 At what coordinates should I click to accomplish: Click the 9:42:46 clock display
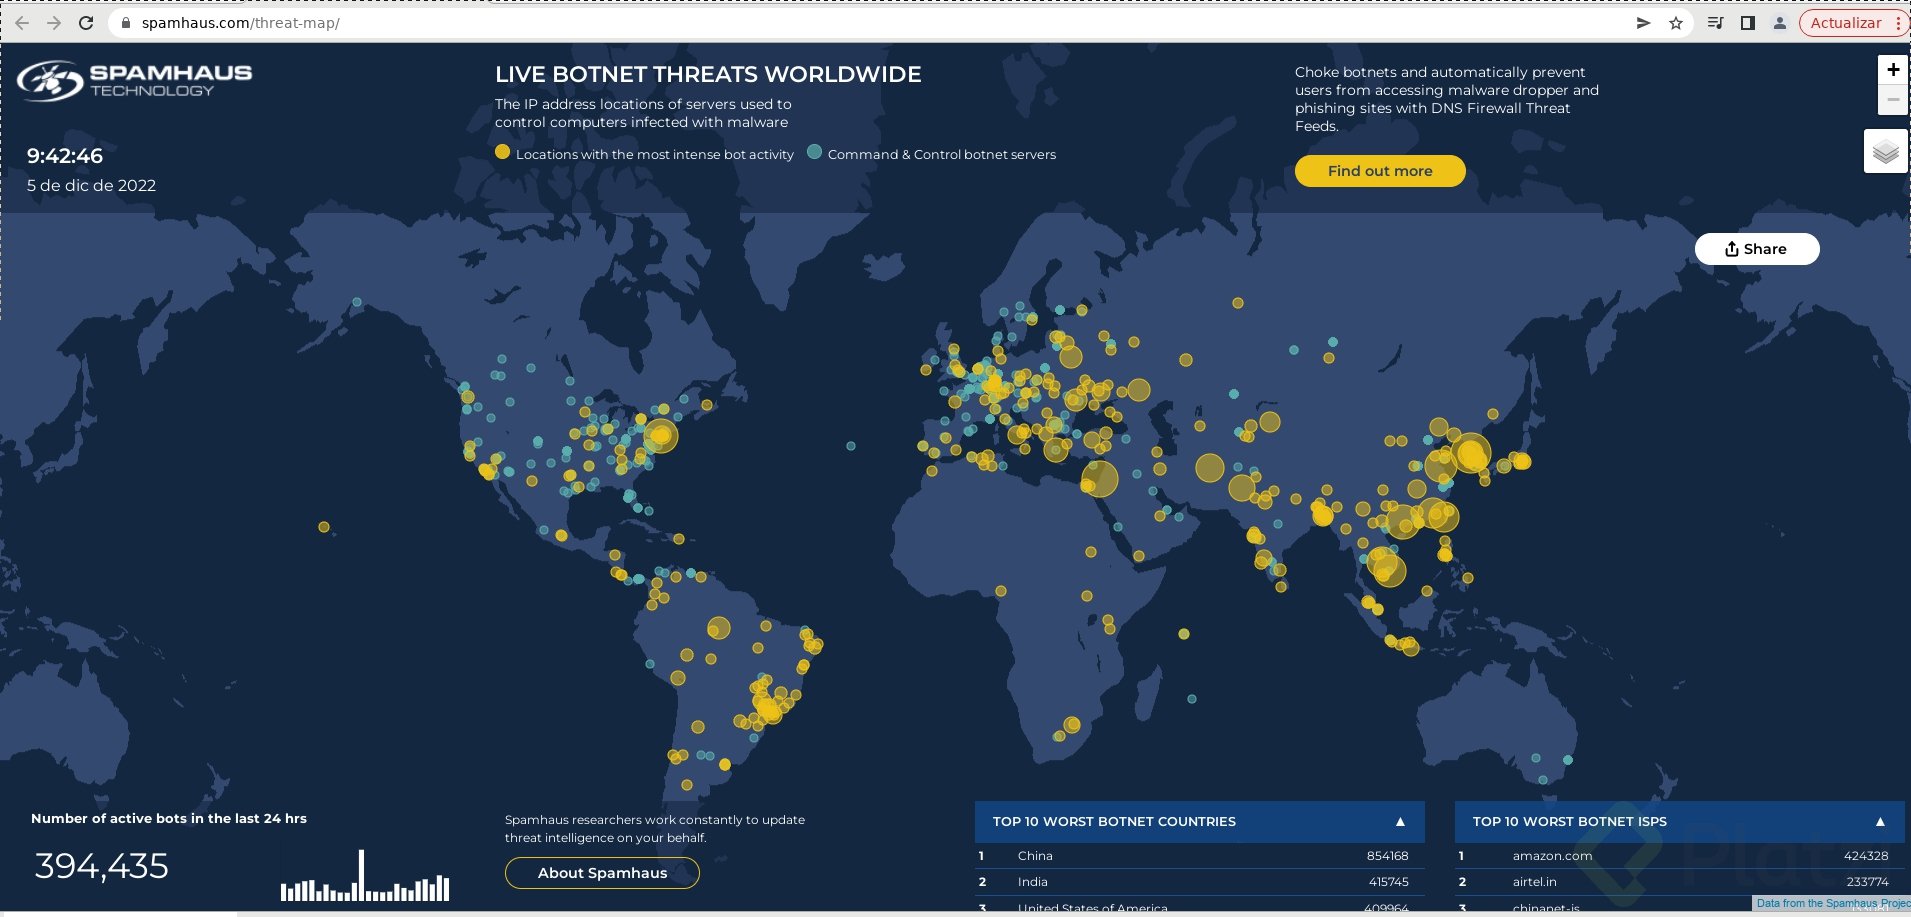click(x=65, y=156)
